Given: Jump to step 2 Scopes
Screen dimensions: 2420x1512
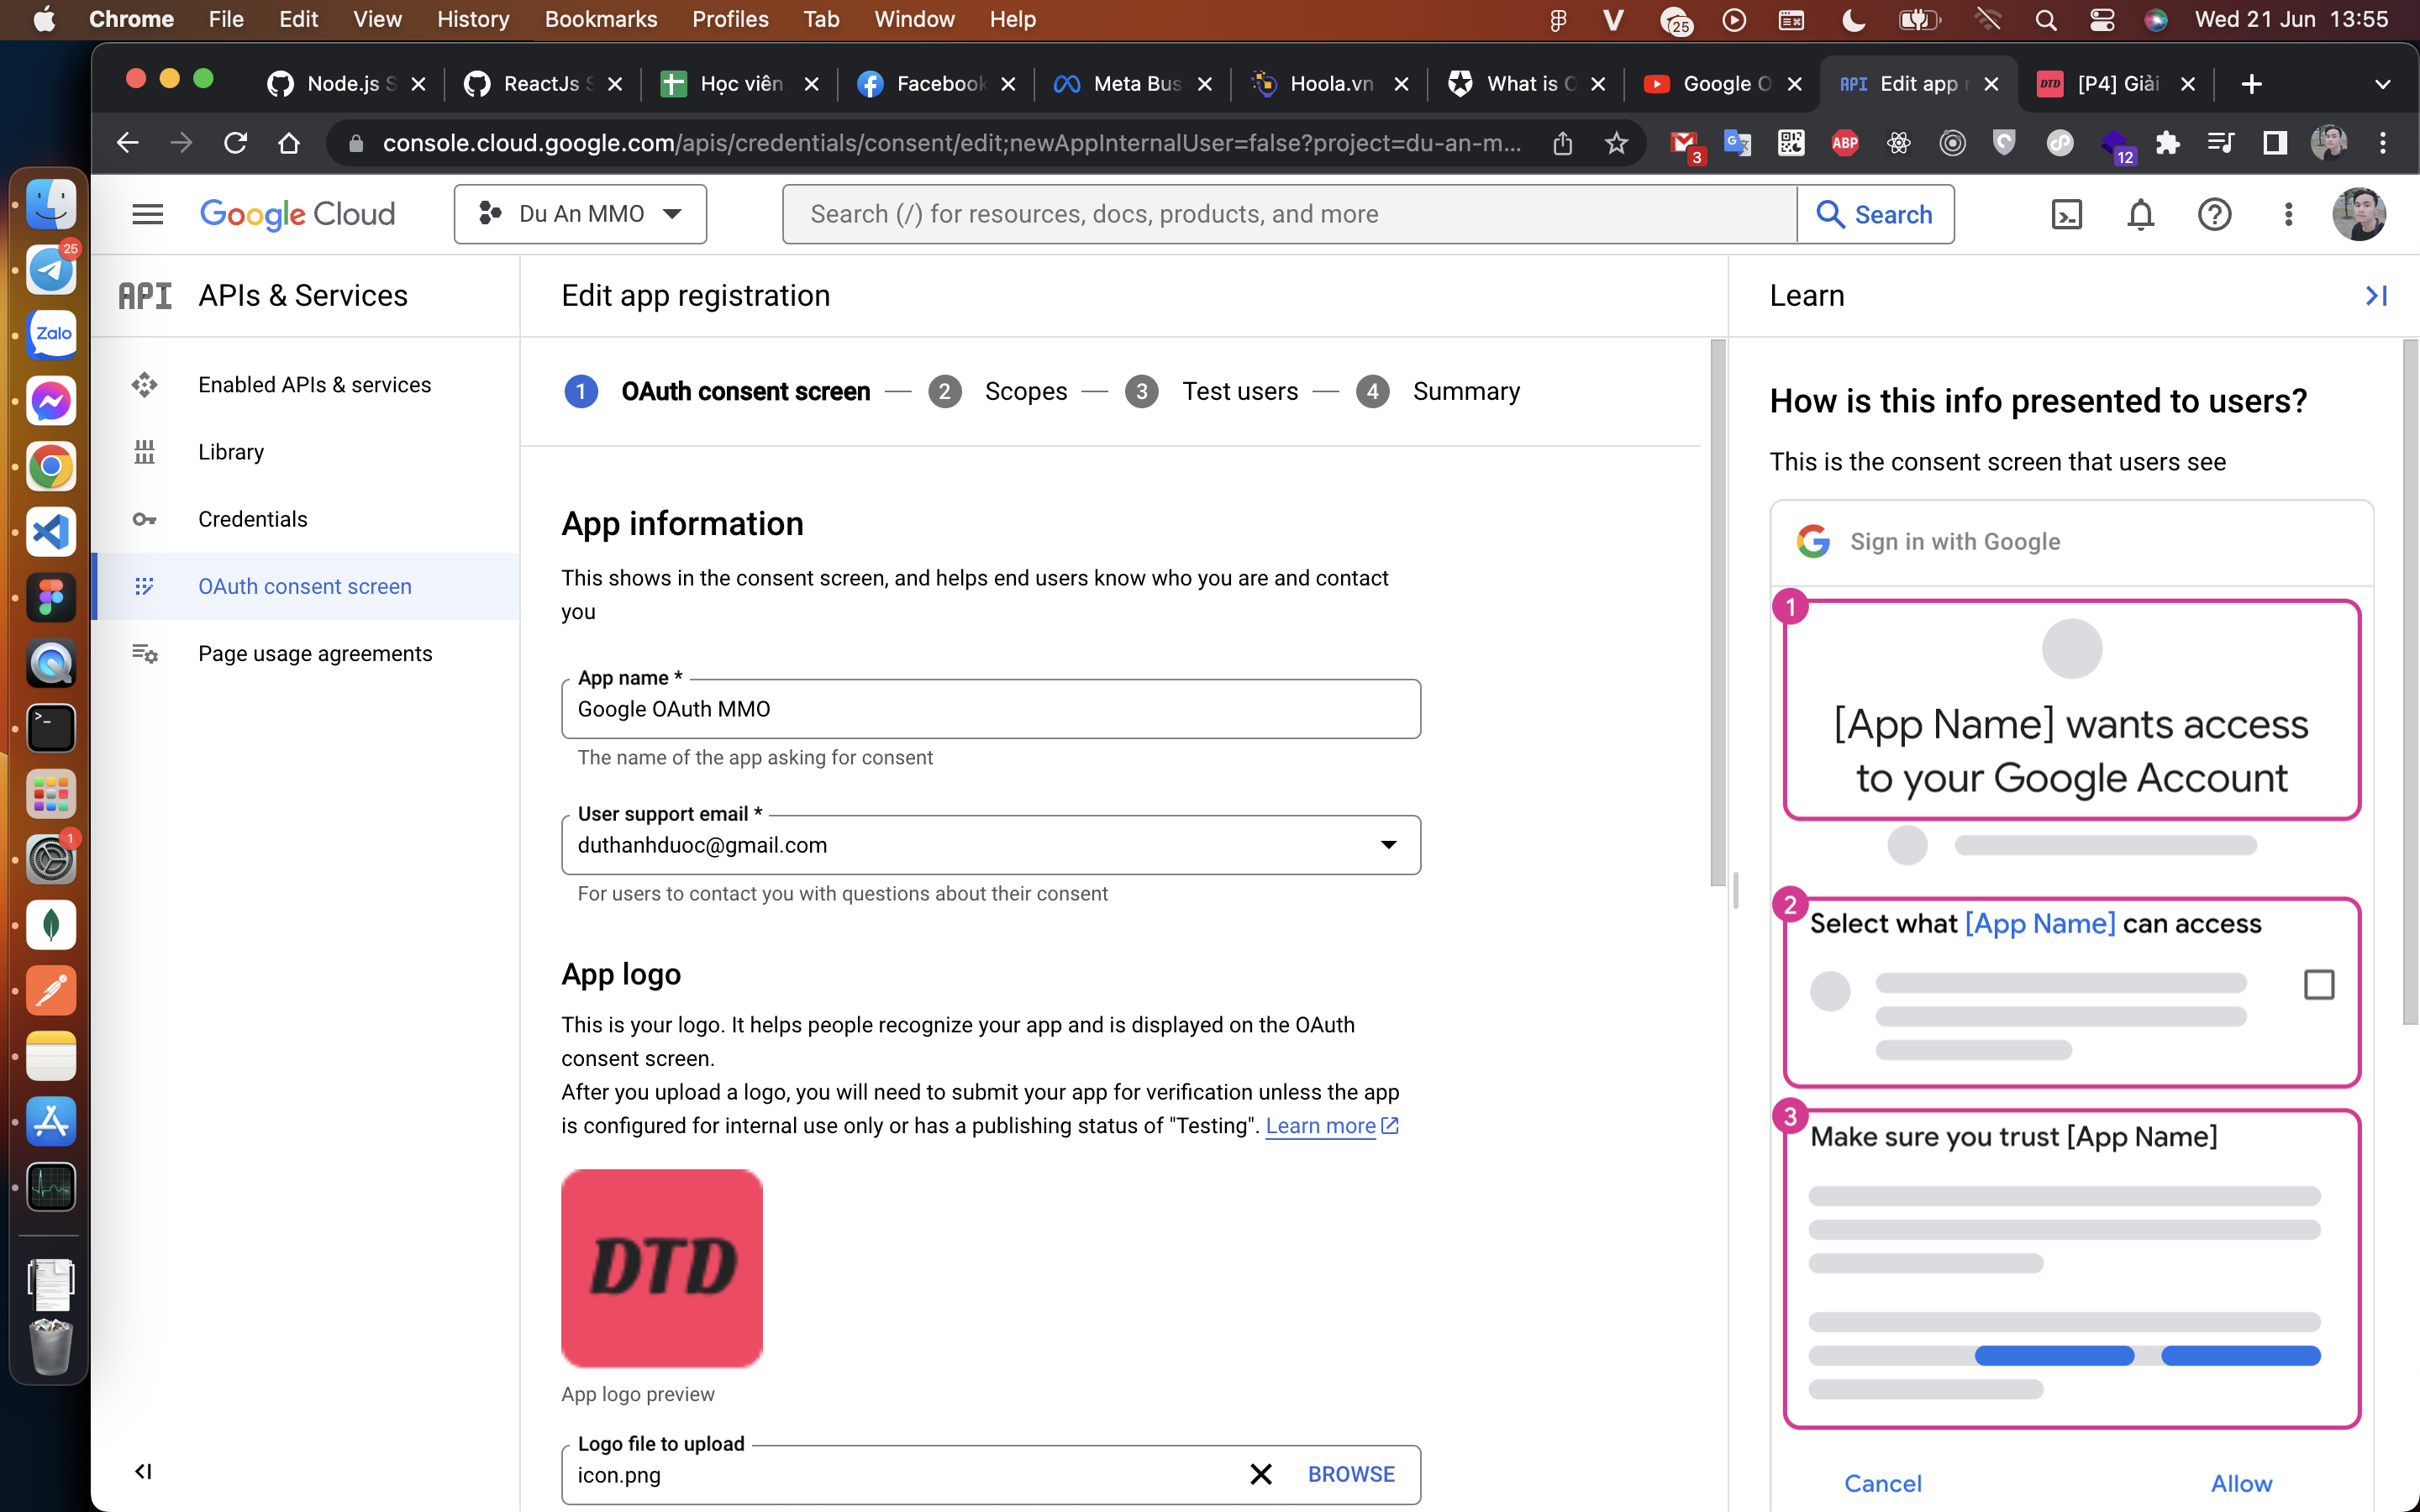Looking at the screenshot, I should [997, 391].
